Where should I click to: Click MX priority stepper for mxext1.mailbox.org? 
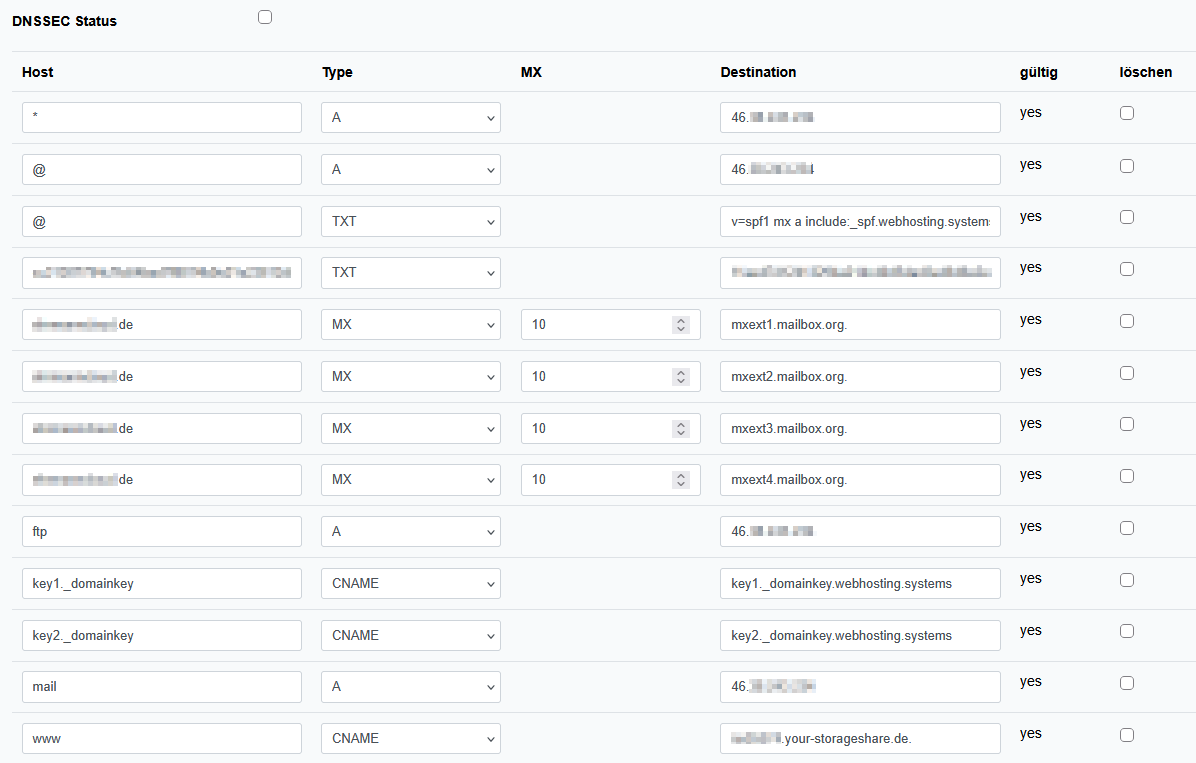click(x=681, y=324)
